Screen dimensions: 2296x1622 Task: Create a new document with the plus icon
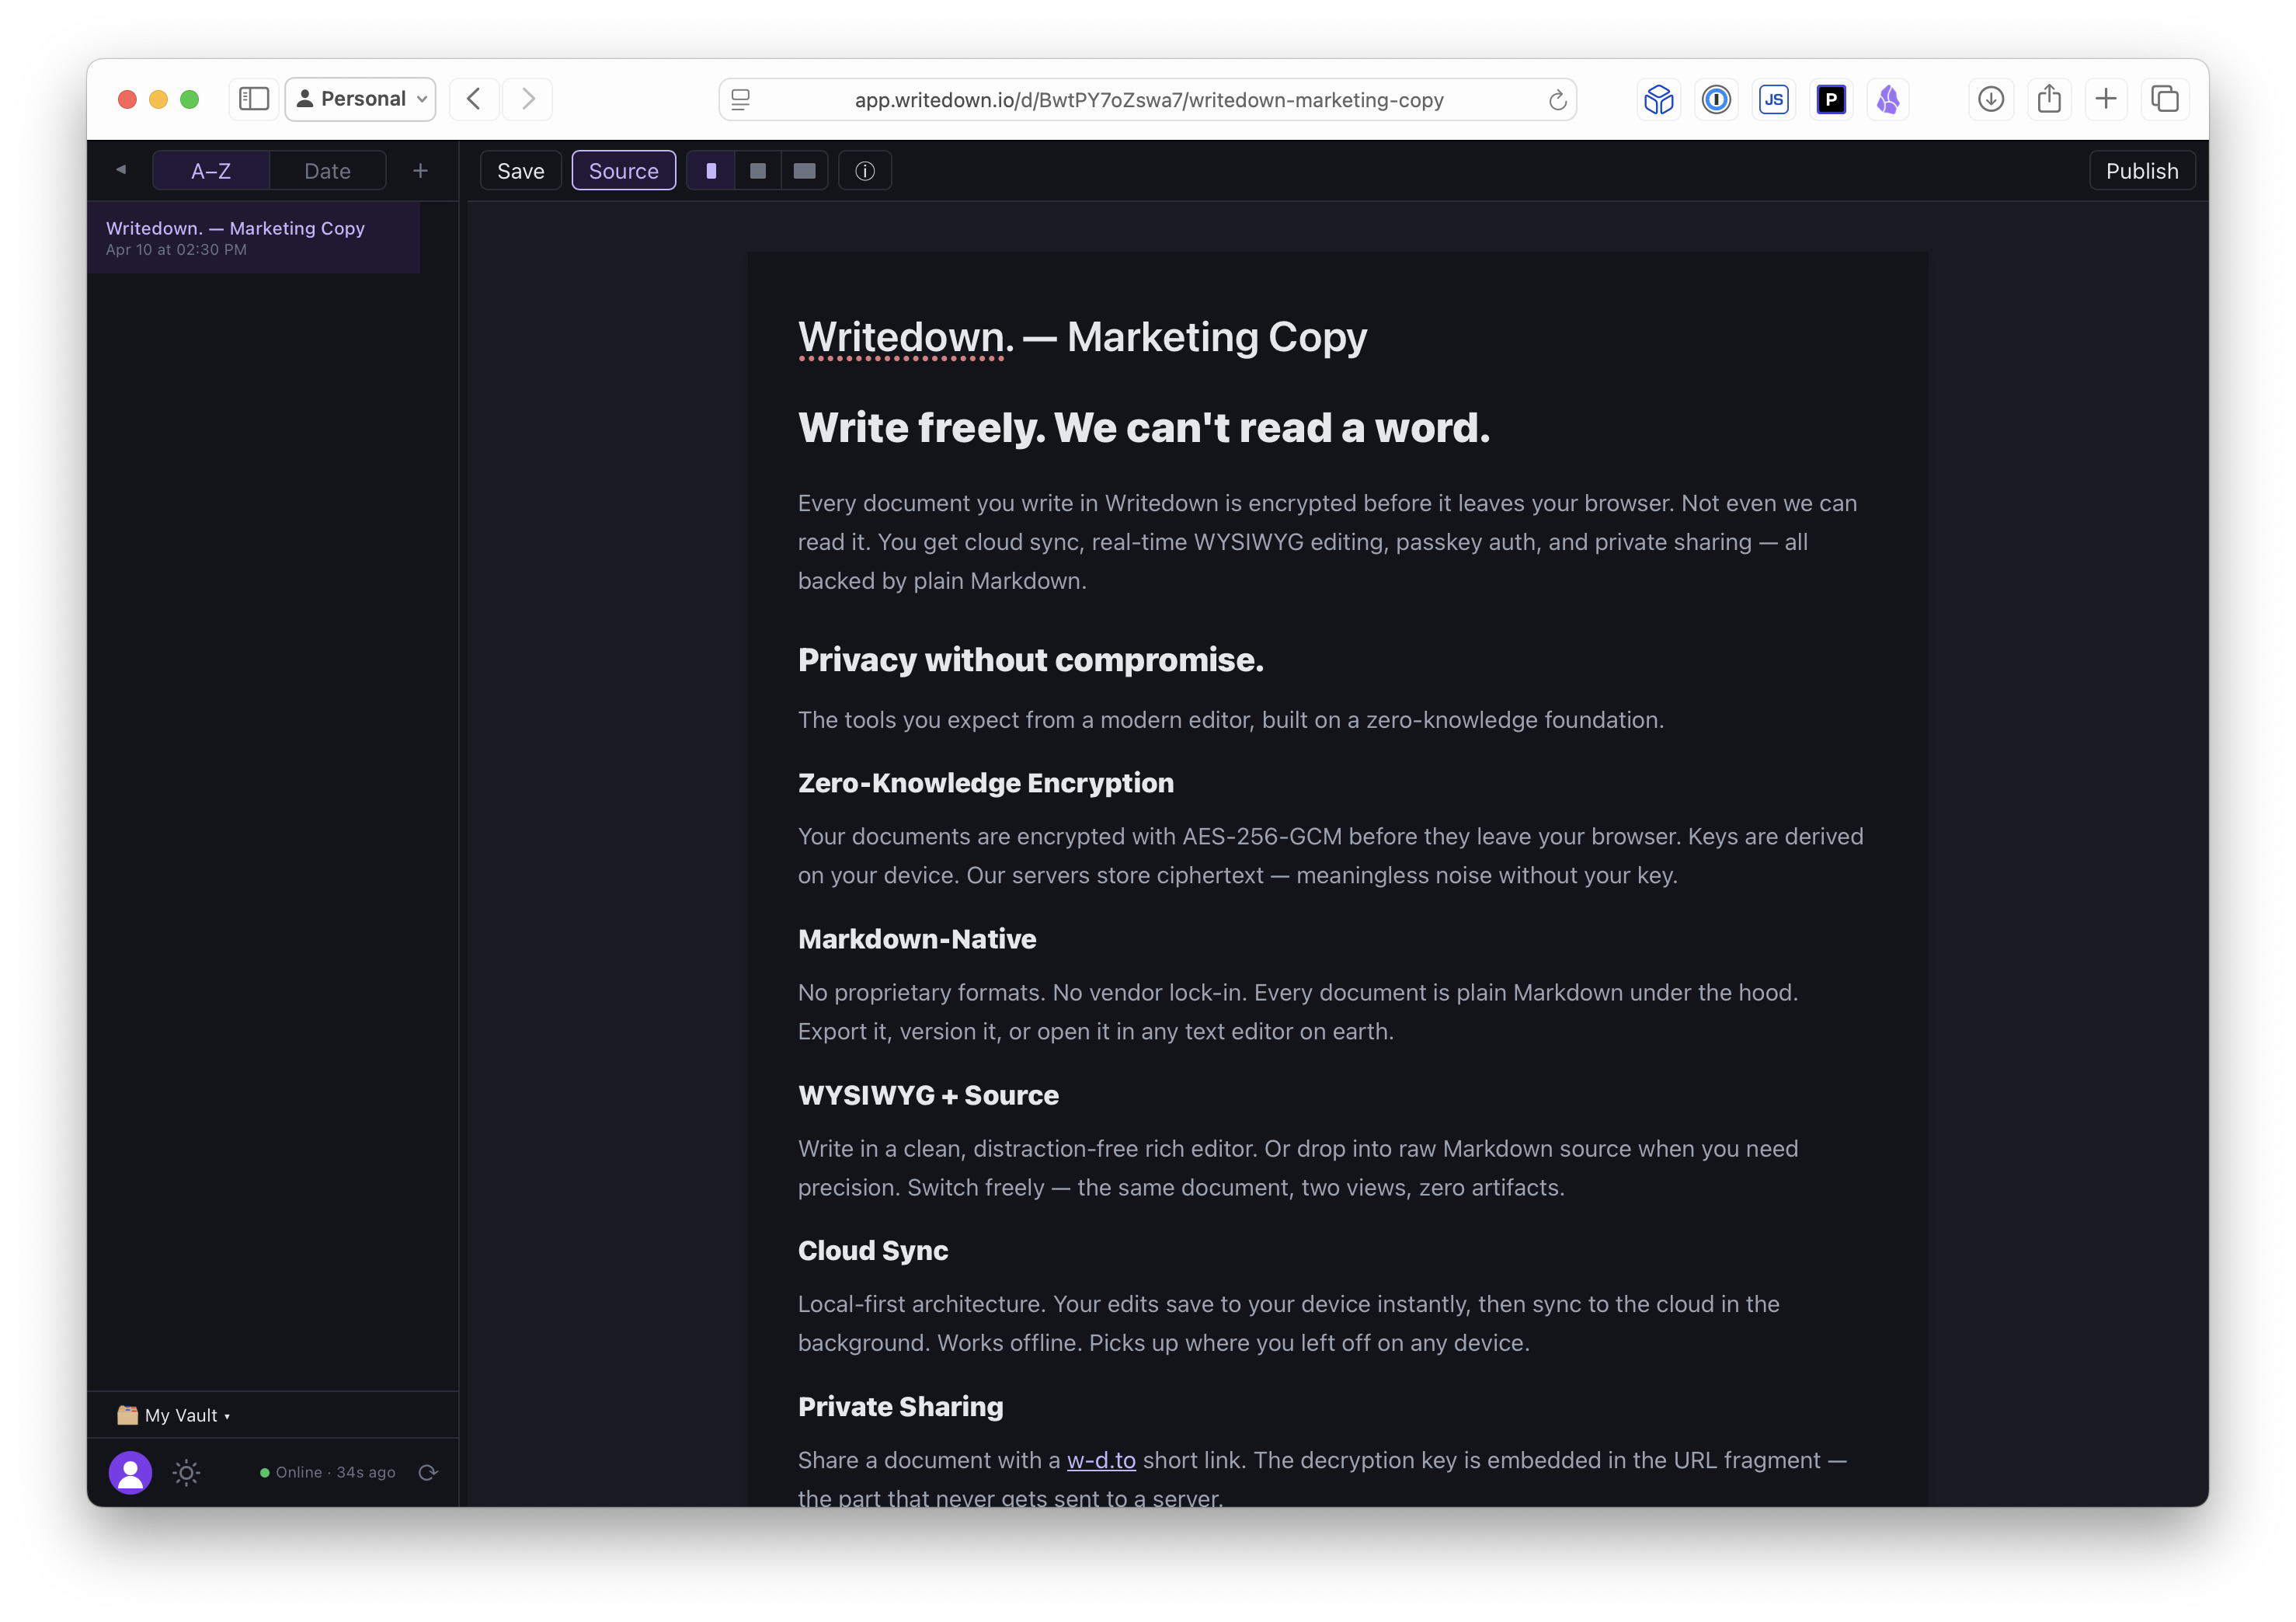tap(420, 170)
